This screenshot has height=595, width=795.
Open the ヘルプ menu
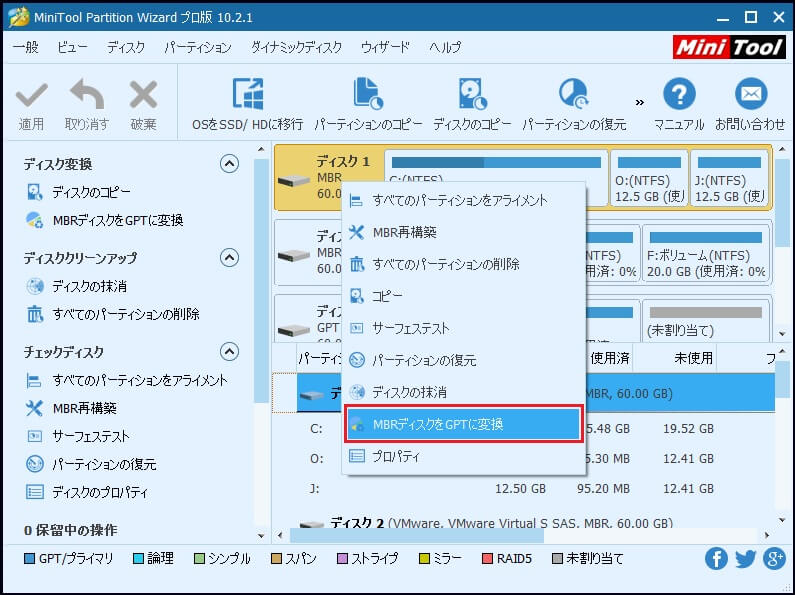click(445, 47)
